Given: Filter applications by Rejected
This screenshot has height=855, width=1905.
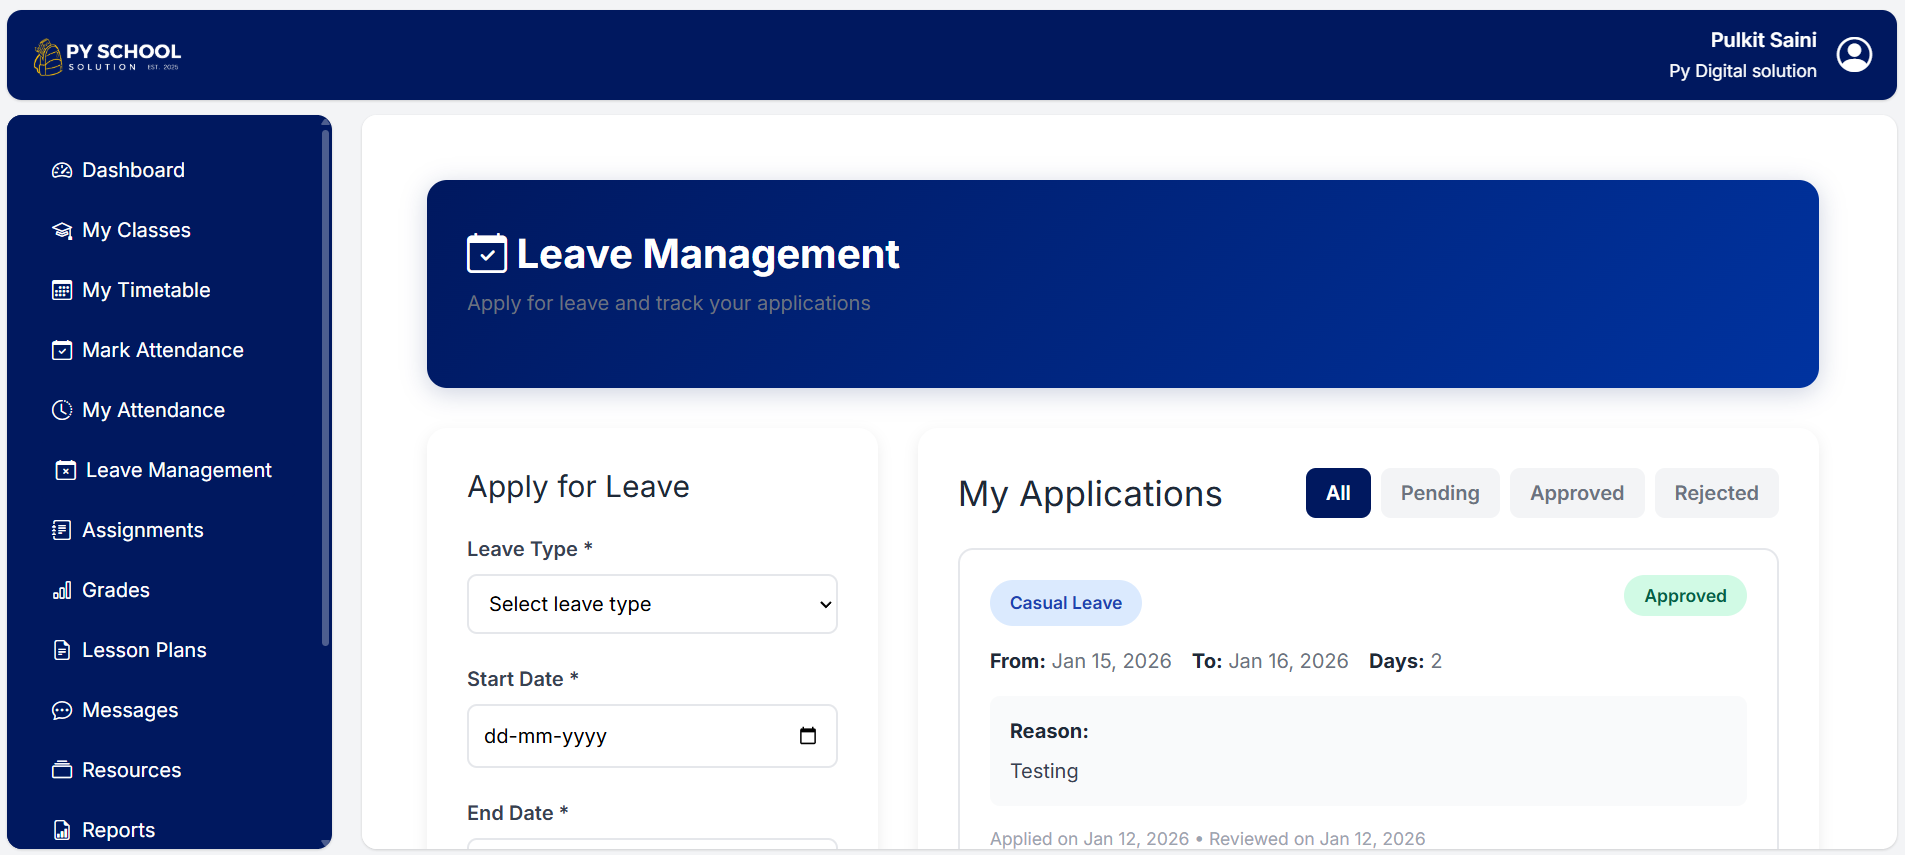Looking at the screenshot, I should pos(1716,493).
